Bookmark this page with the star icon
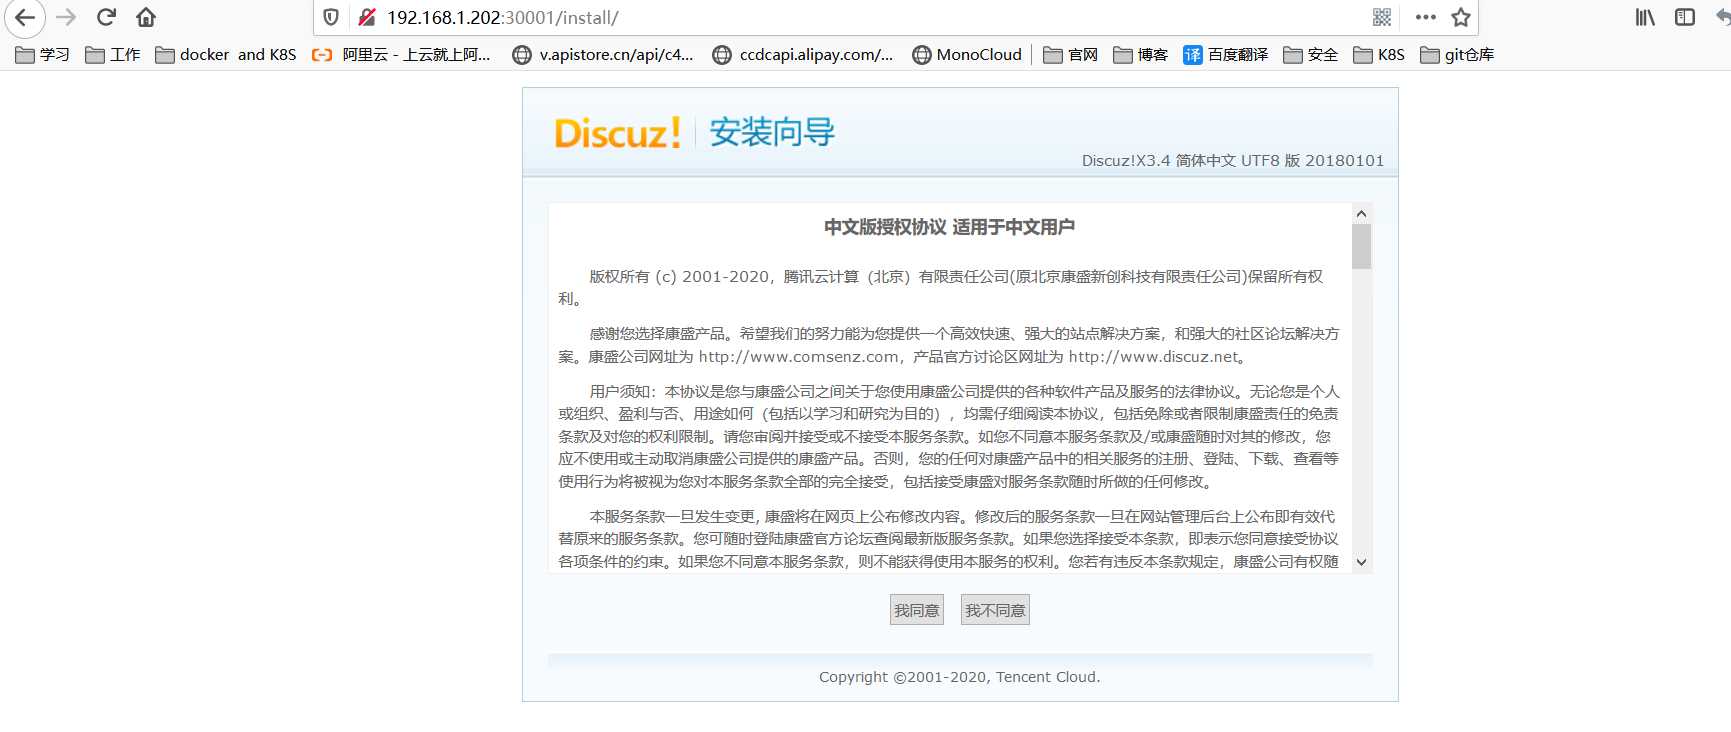 click(x=1461, y=17)
